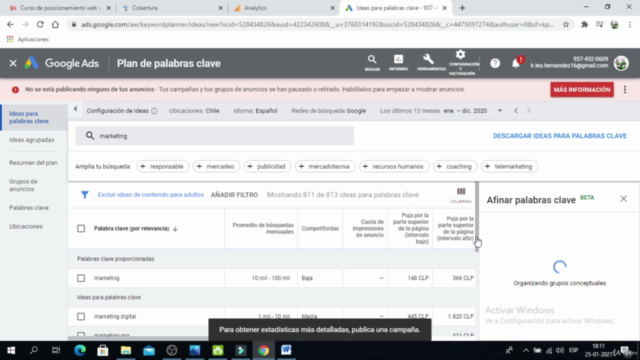Go to the next date period
The width and height of the screenshot is (640, 360).
529,111
